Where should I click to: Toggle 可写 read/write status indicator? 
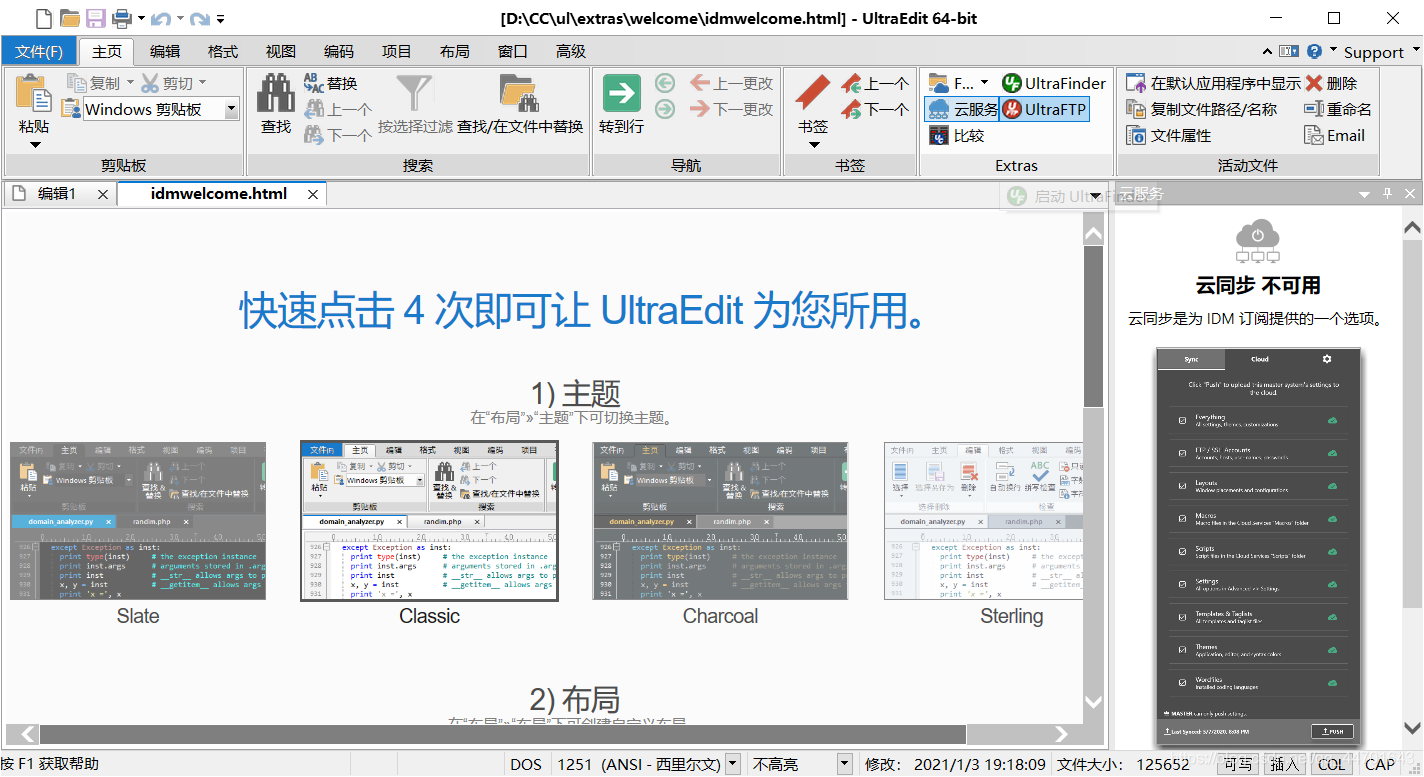[x=1238, y=764]
